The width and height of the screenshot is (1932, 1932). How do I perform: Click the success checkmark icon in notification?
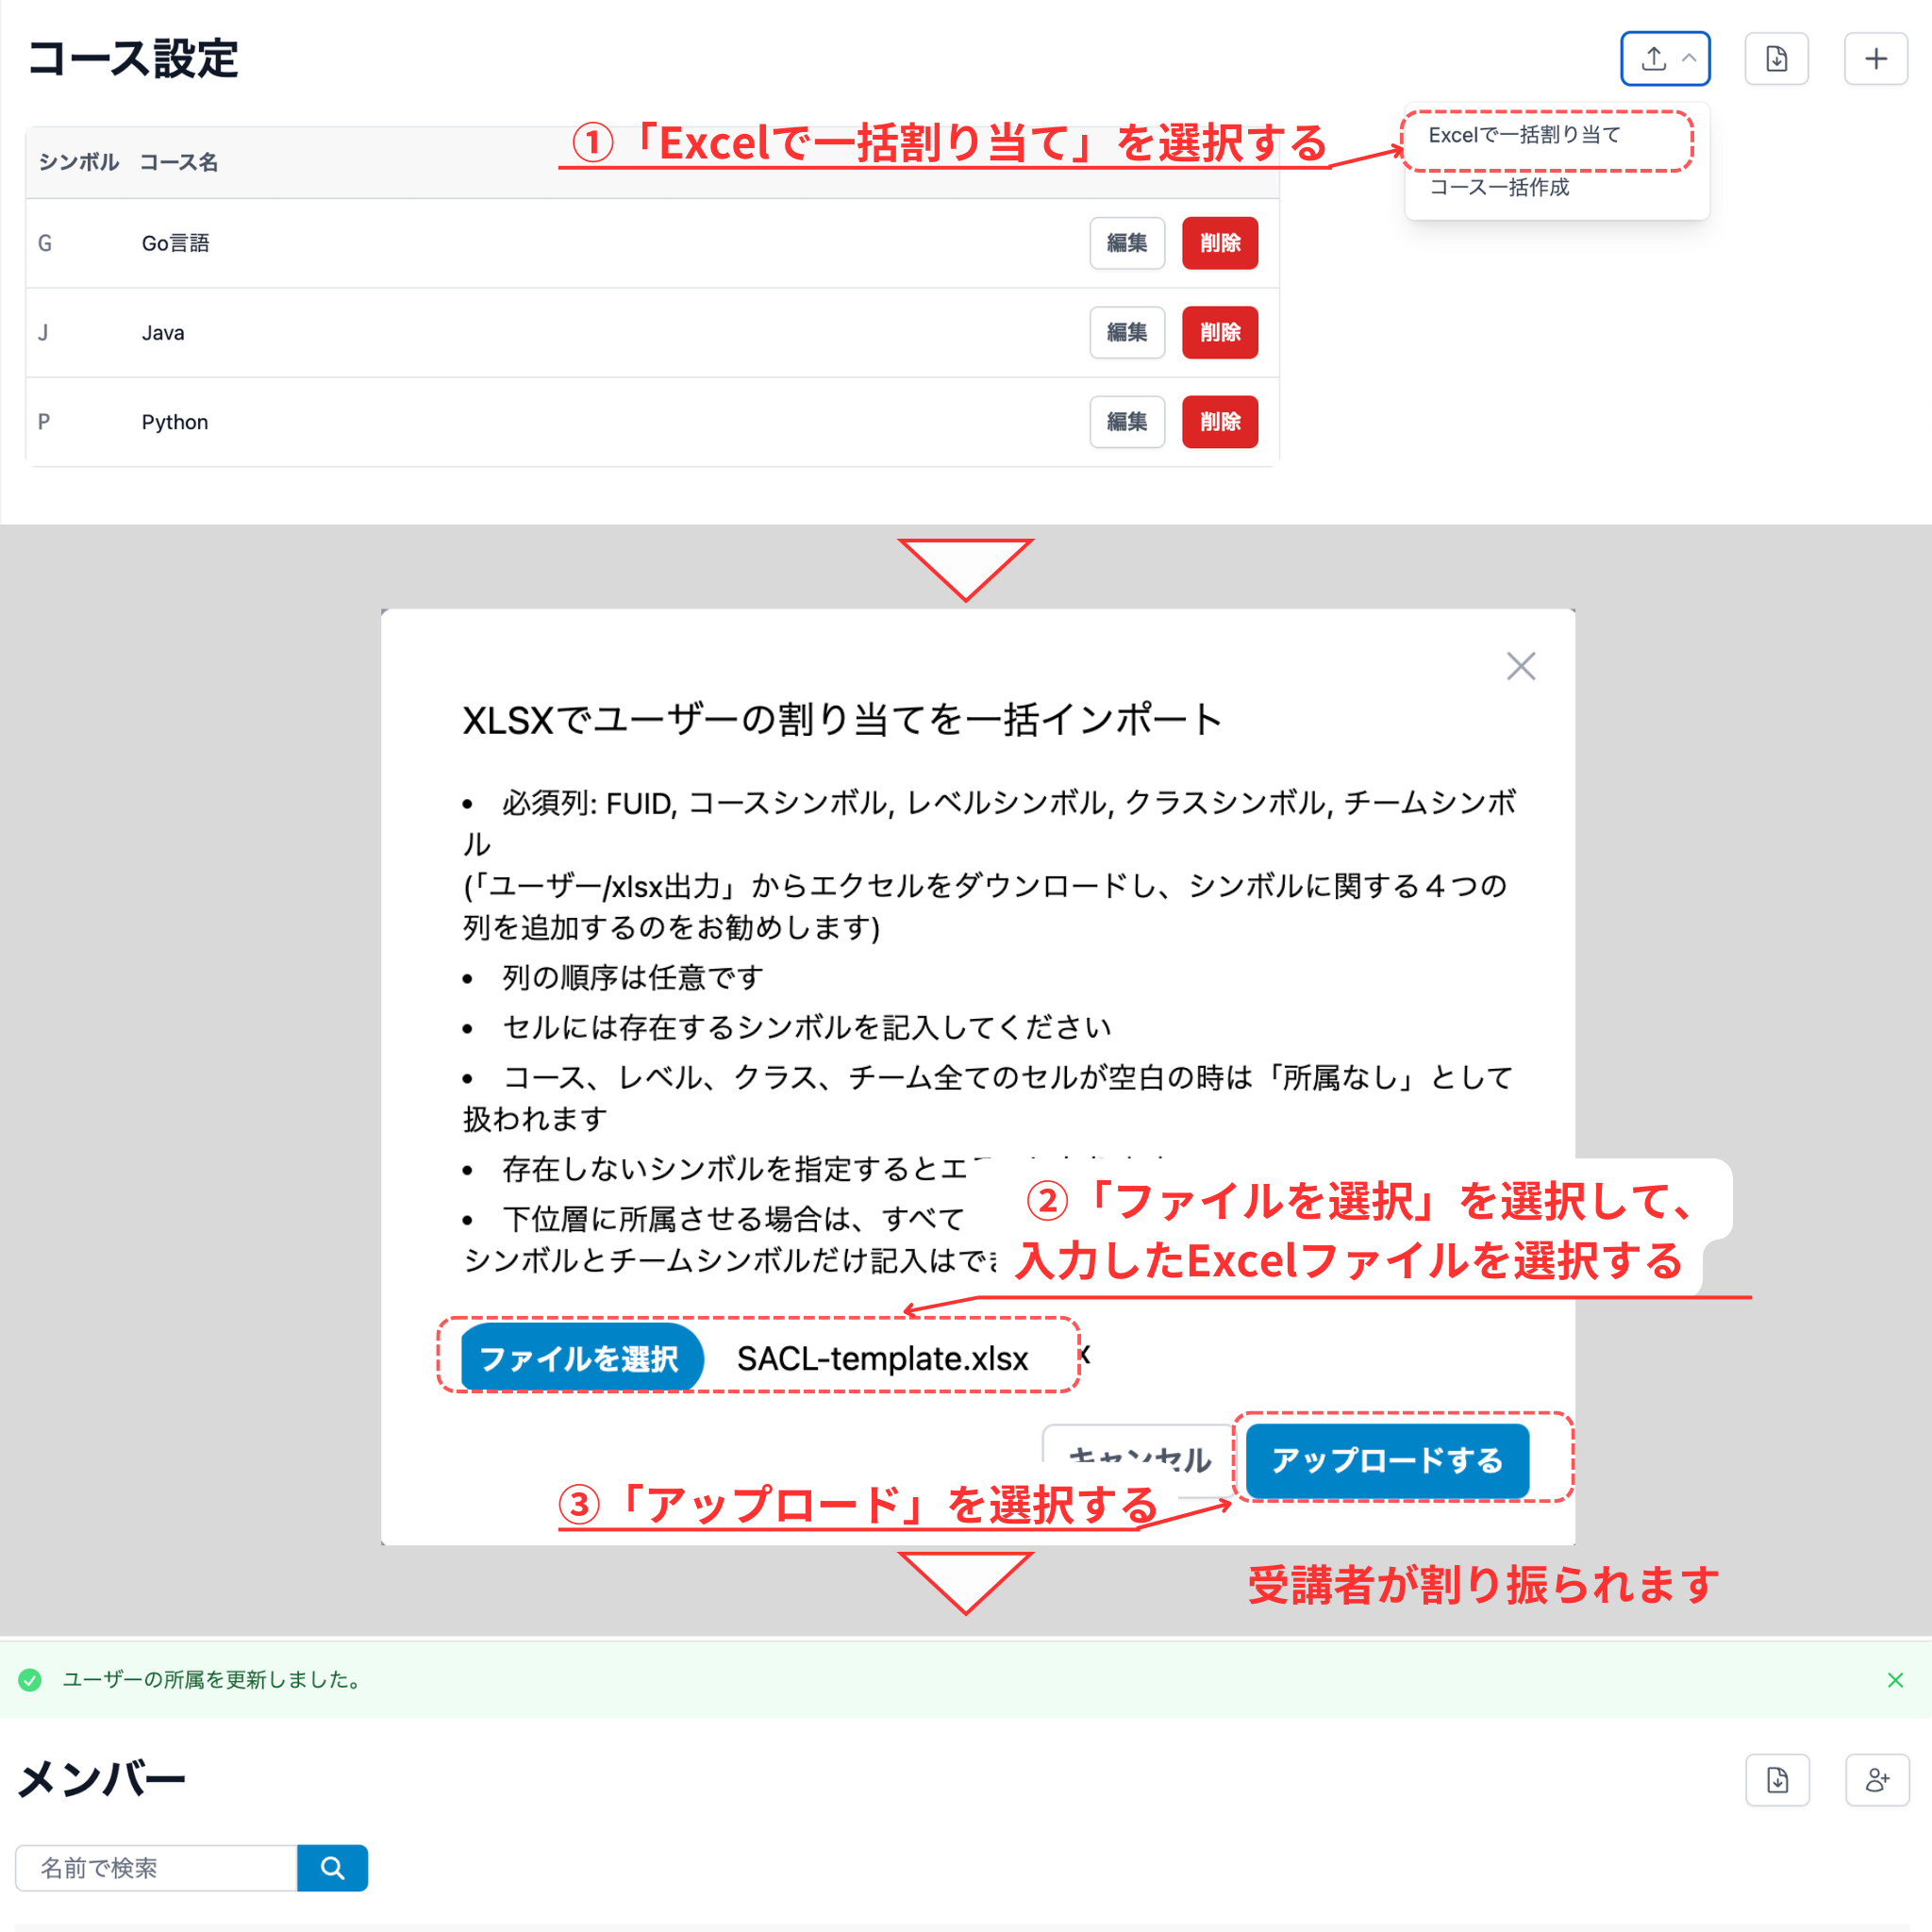29,1680
